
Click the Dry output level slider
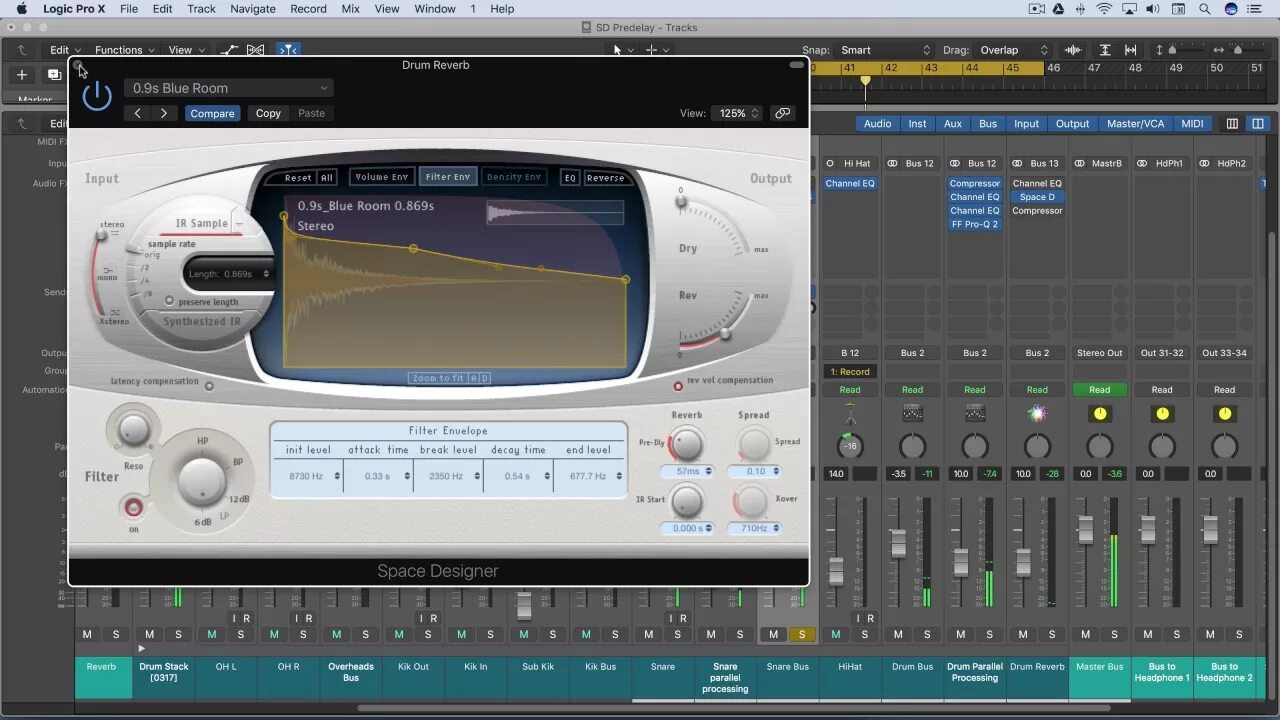pyautogui.click(x=682, y=201)
